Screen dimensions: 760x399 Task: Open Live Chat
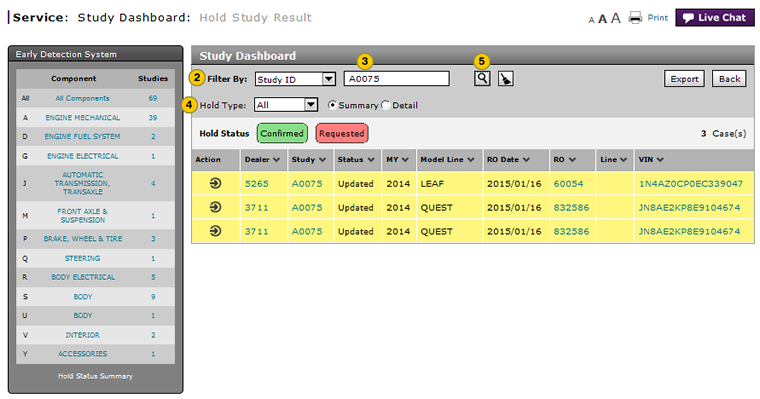tap(714, 18)
